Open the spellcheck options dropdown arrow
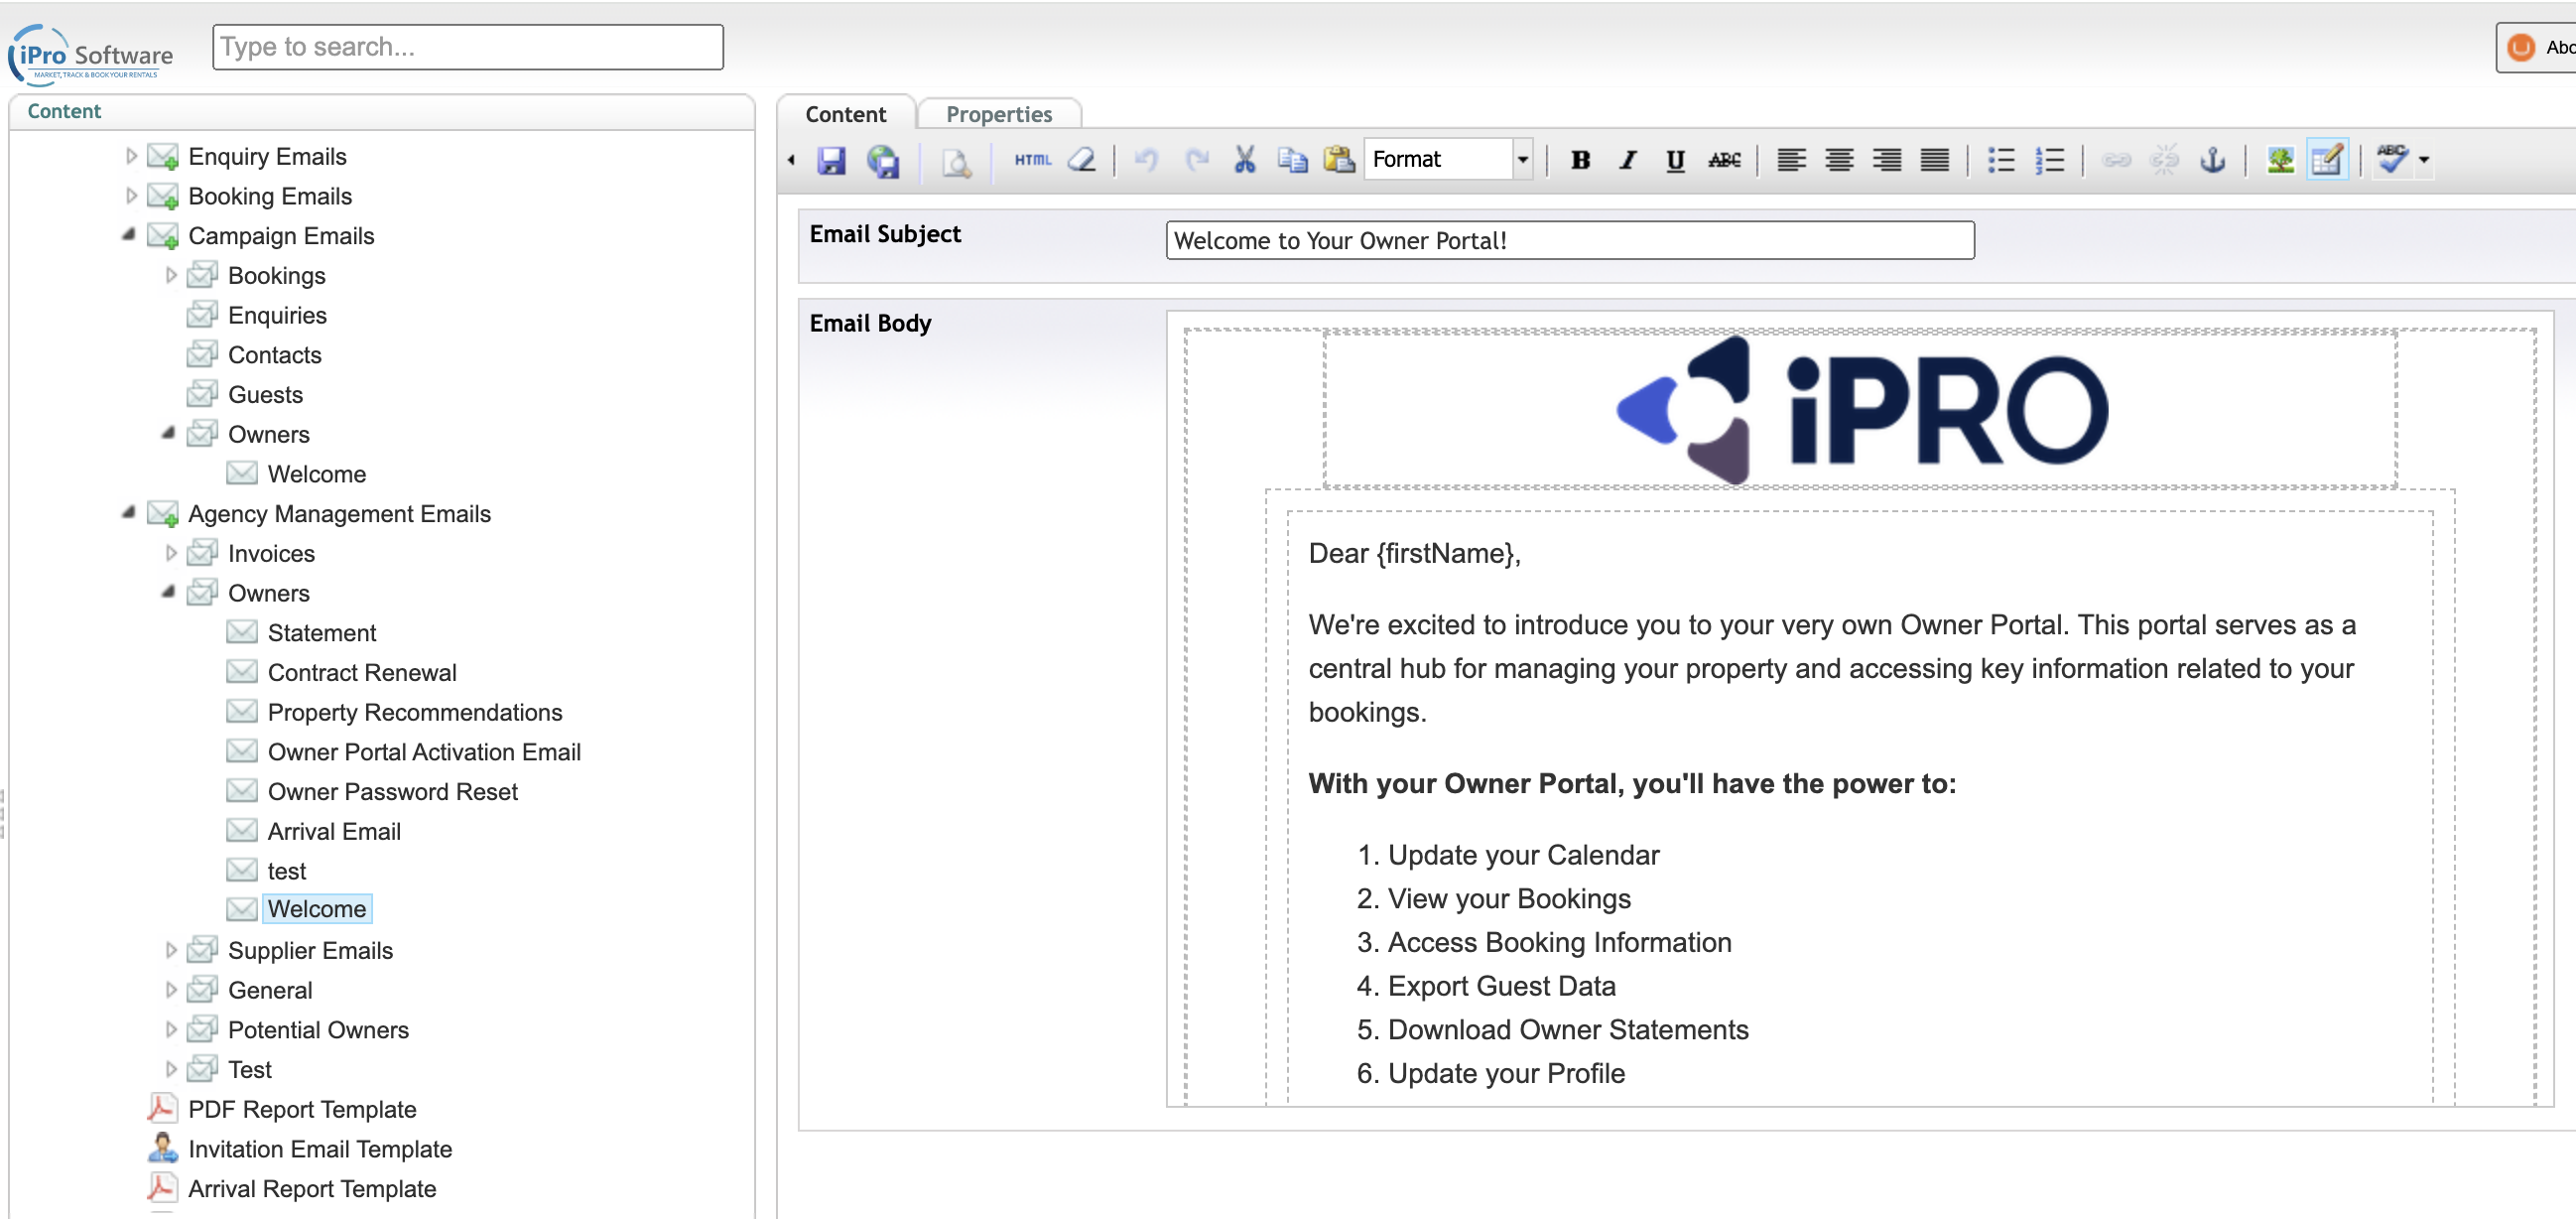2576x1219 pixels. click(x=2424, y=160)
